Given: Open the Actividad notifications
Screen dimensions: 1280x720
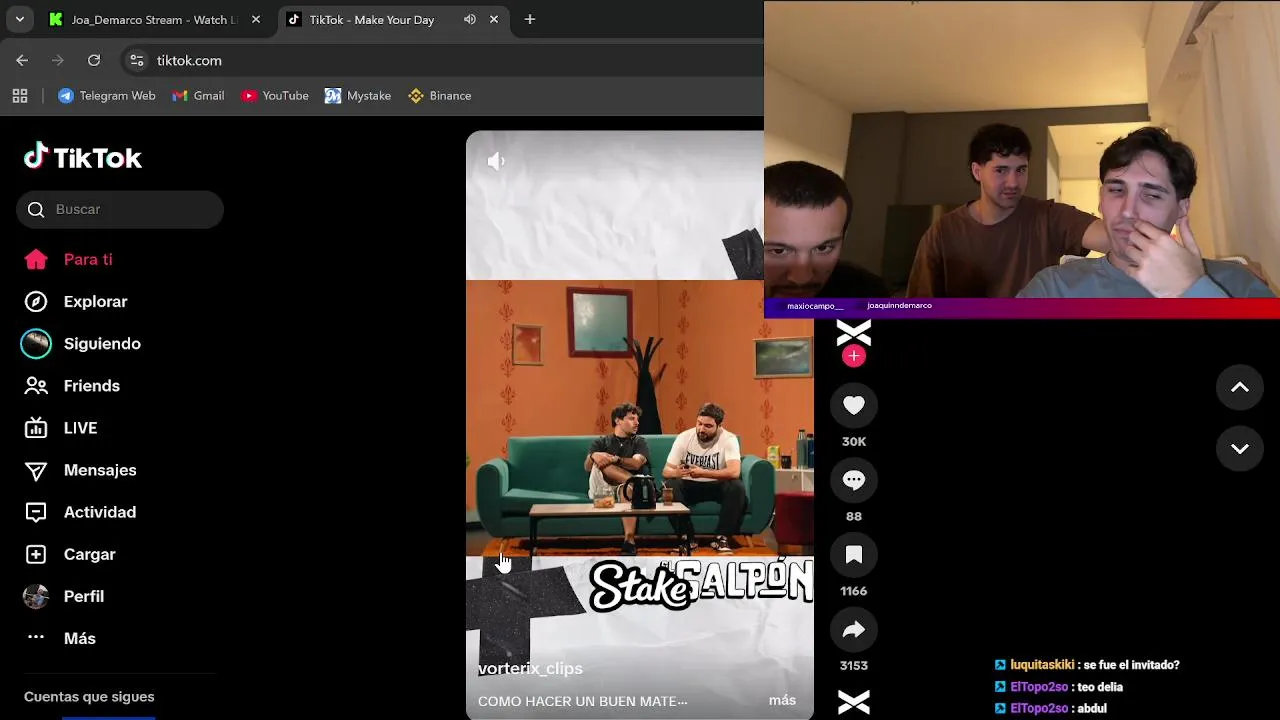Looking at the screenshot, I should (100, 512).
